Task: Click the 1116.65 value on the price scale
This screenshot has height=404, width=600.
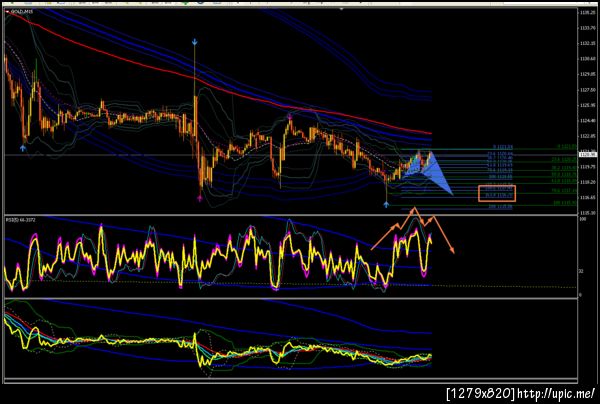Action: [x=587, y=197]
